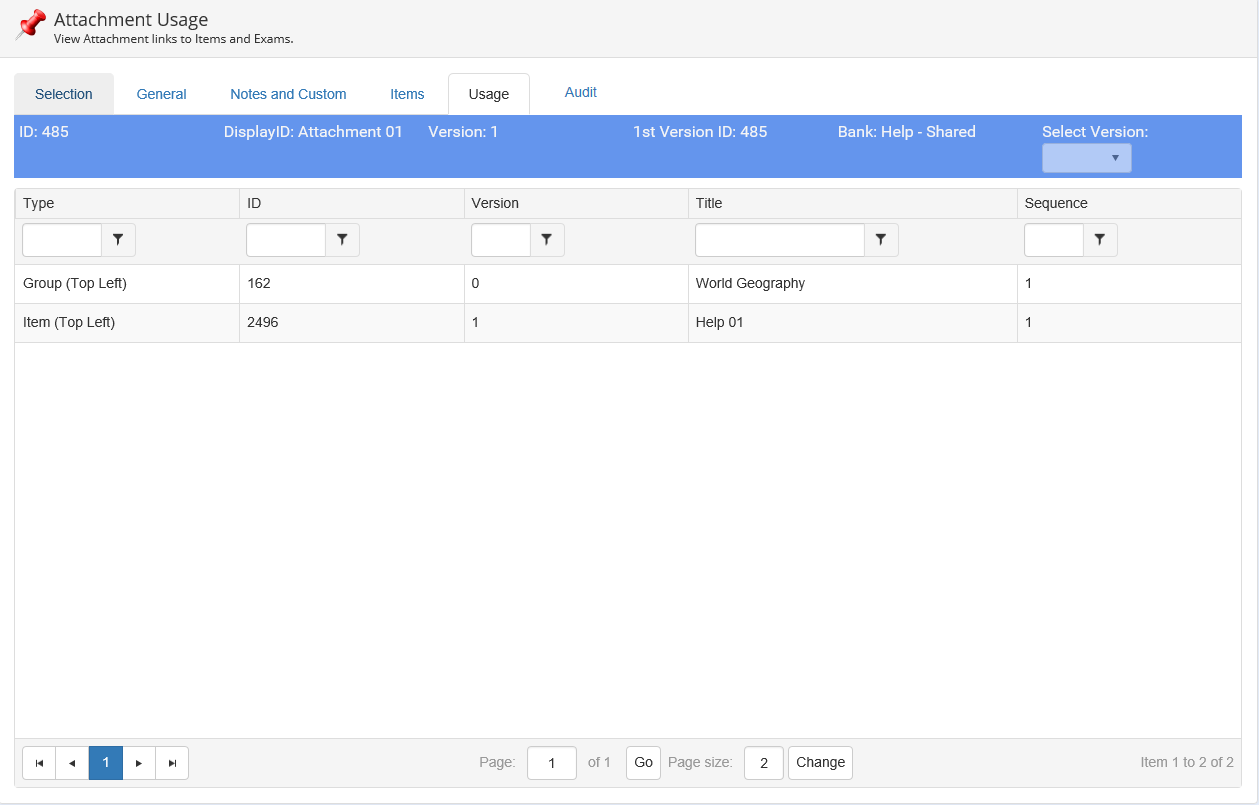Viewport: 1259px width, 805px height.
Task: Open the Select Version dropdown
Action: coord(1086,158)
